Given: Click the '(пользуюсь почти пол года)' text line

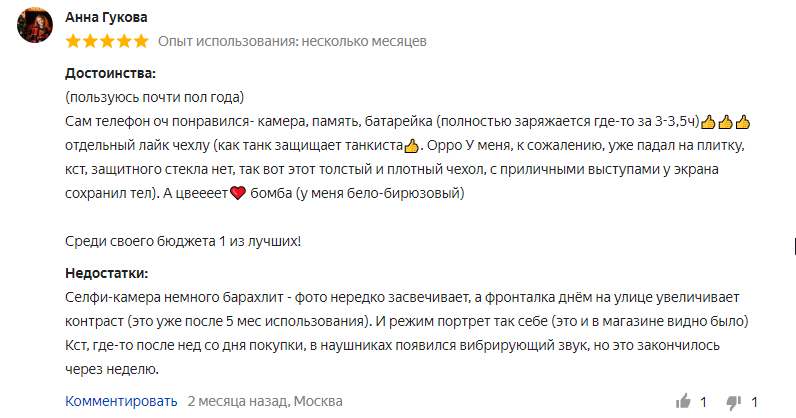Looking at the screenshot, I should coord(154,97).
